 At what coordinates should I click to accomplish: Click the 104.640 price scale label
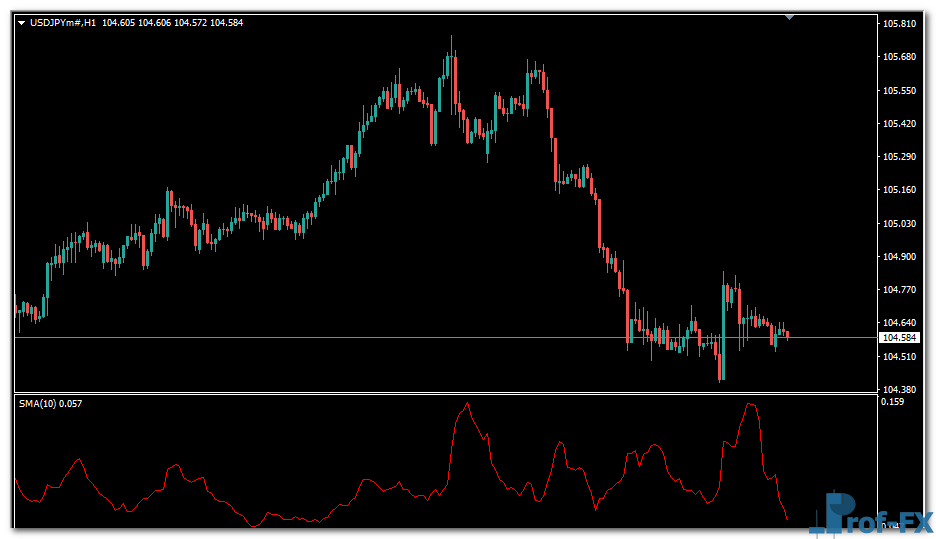(900, 323)
